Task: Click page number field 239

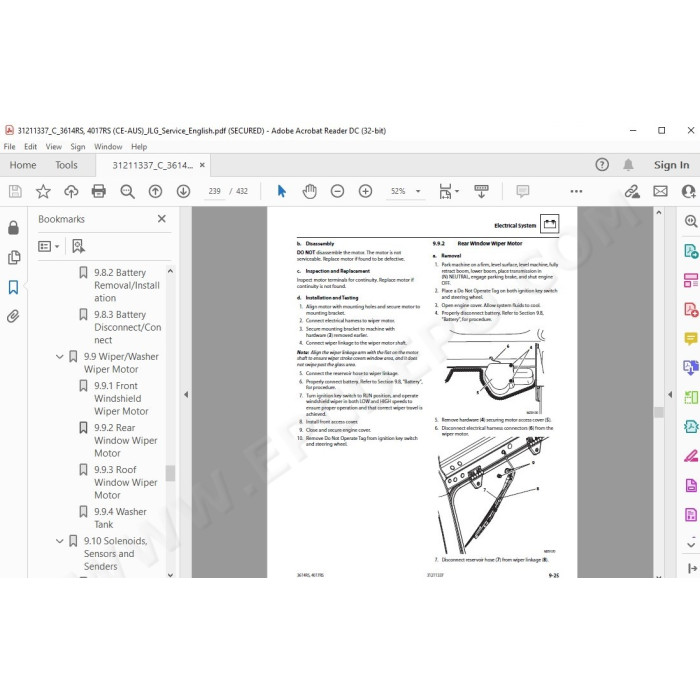Action: click(214, 192)
